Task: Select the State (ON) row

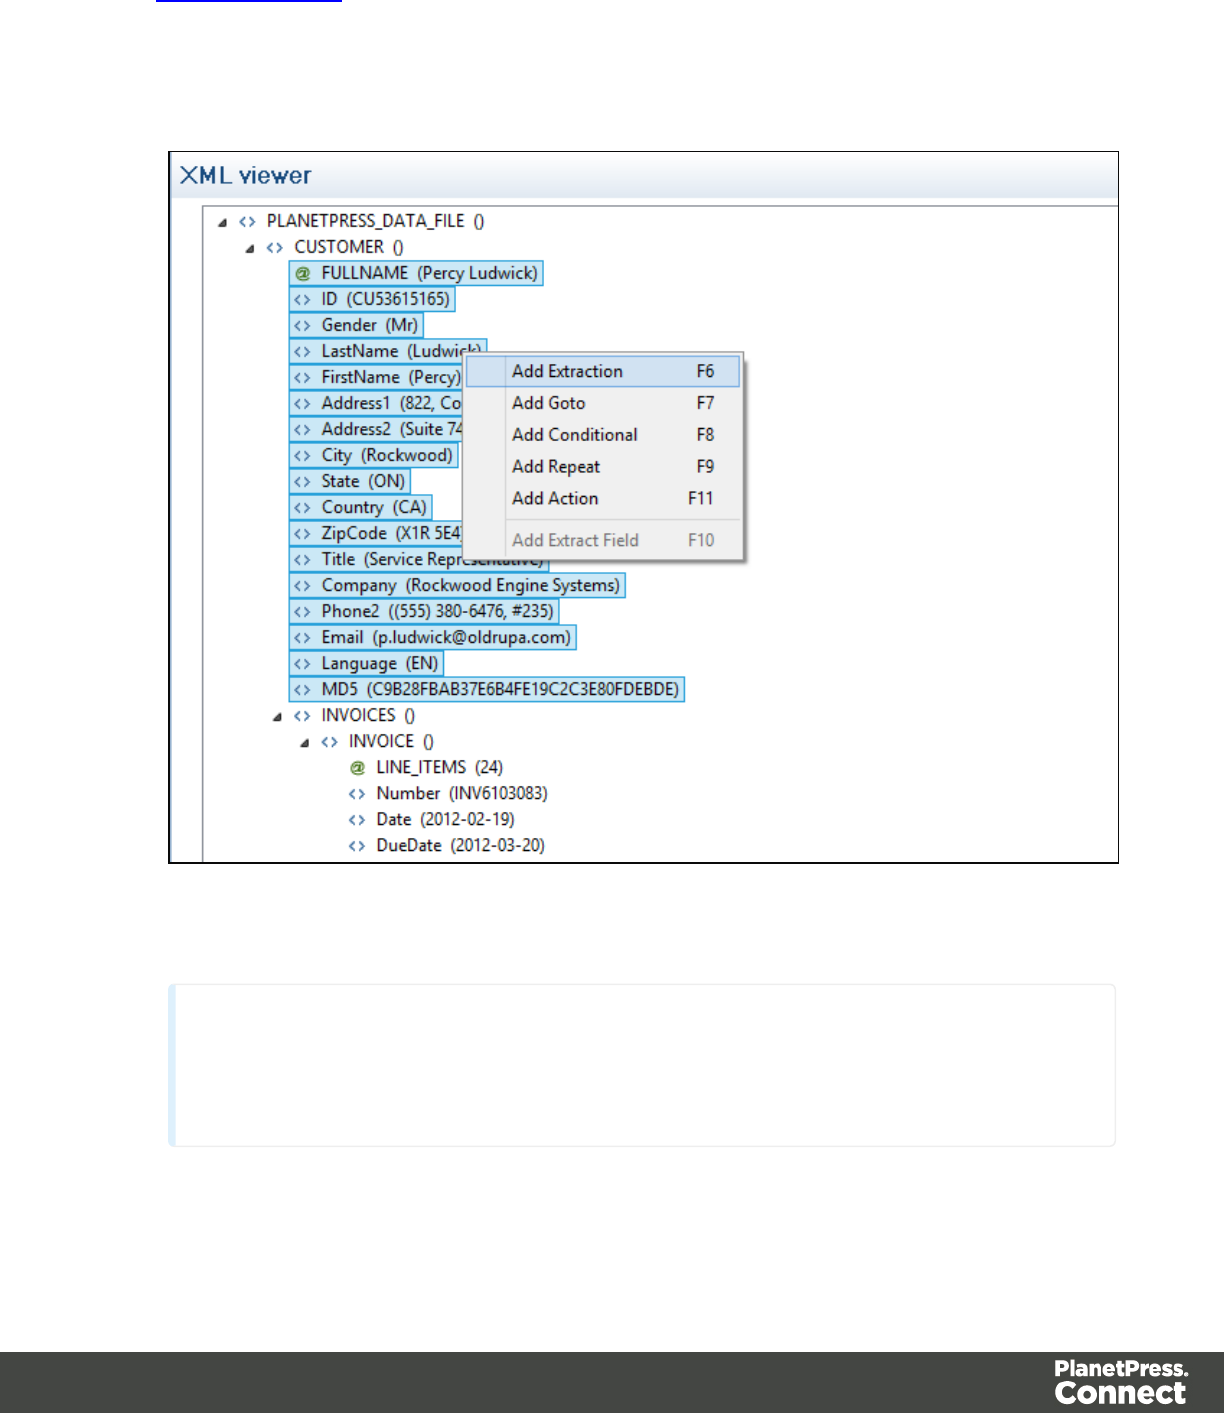Action: (350, 481)
